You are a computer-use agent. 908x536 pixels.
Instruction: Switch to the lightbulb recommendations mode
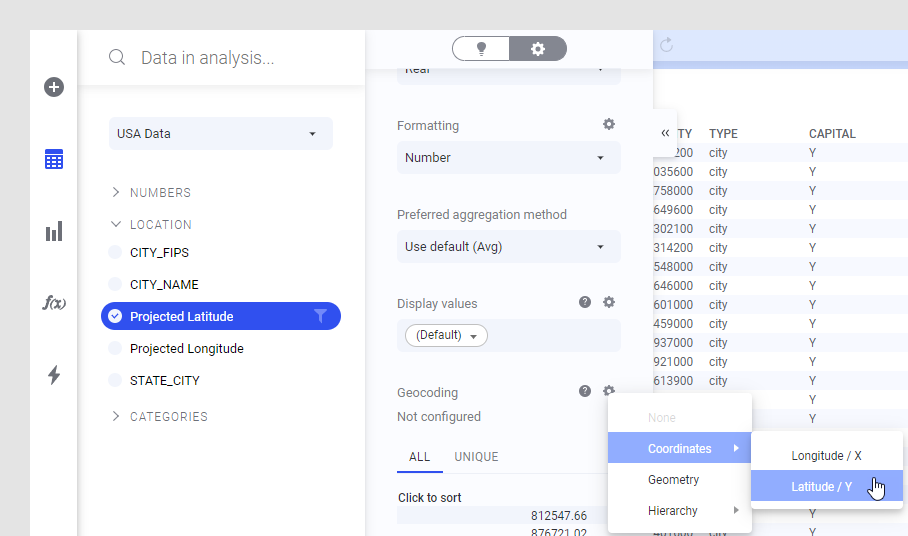tap(481, 49)
